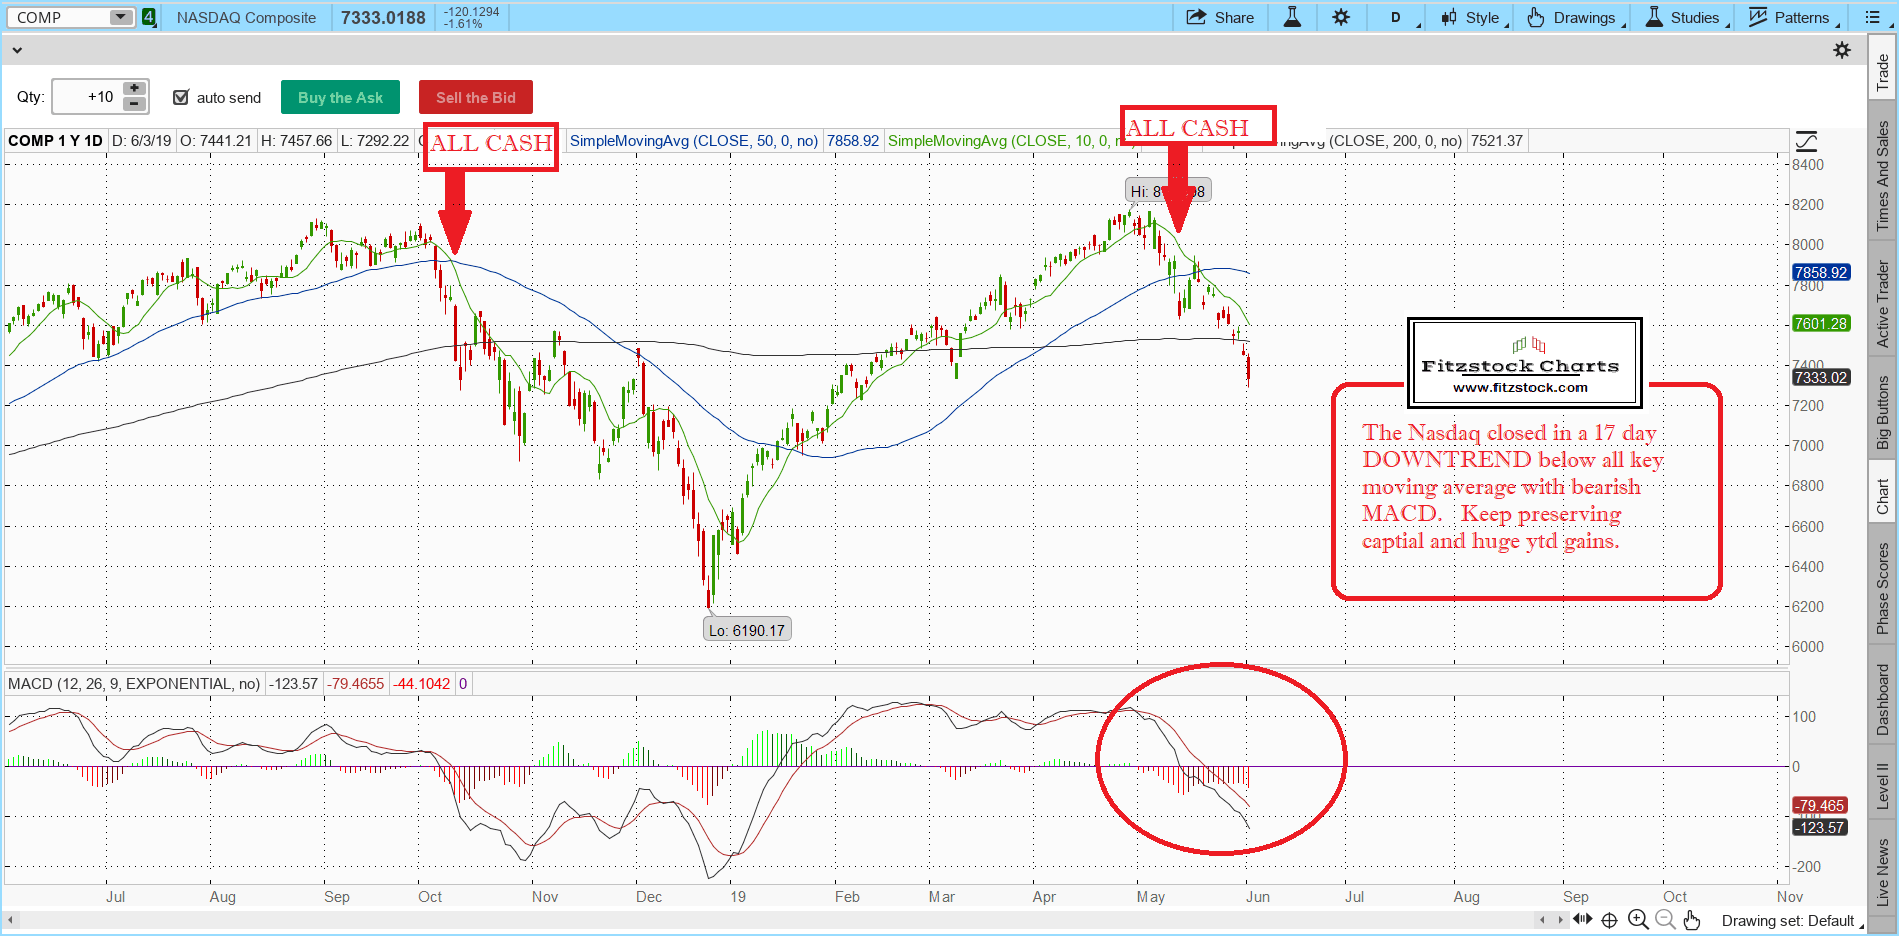1899x936 pixels.
Task: Collapse the trade bar chevron
Action: point(17,50)
